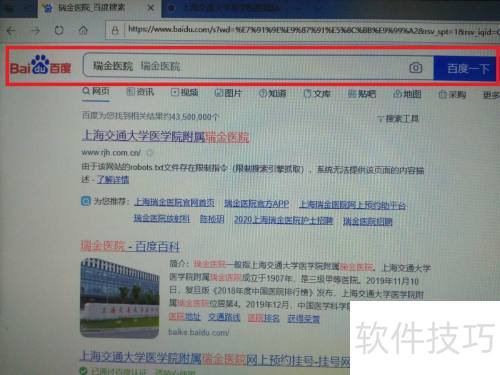Click the camera image search icon

416,68
